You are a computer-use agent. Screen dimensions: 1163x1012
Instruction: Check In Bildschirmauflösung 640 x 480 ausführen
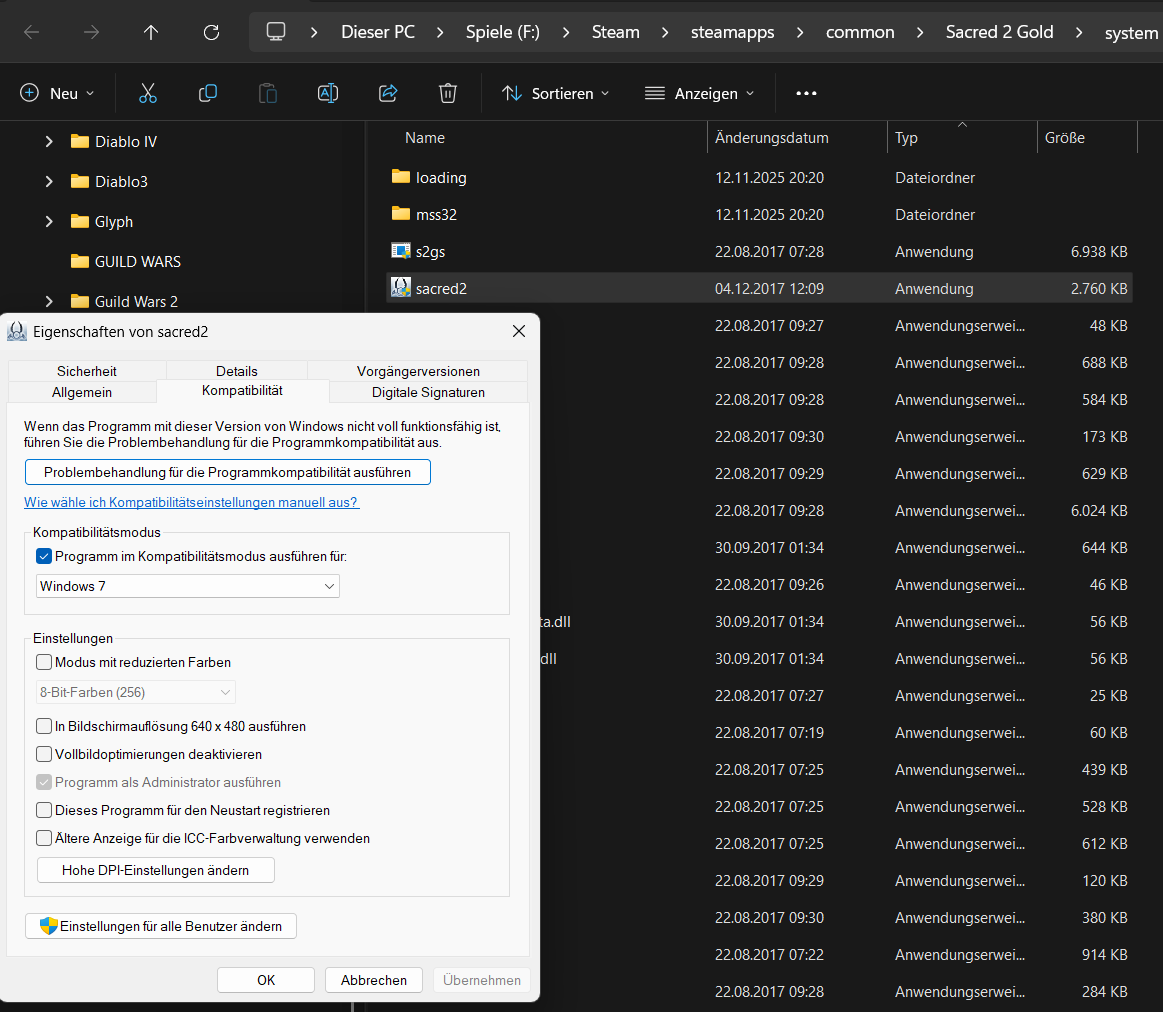(44, 726)
